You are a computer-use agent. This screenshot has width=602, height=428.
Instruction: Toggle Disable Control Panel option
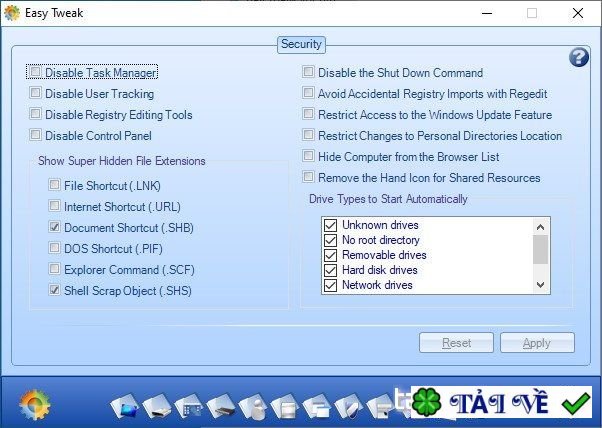pyautogui.click(x=35, y=135)
